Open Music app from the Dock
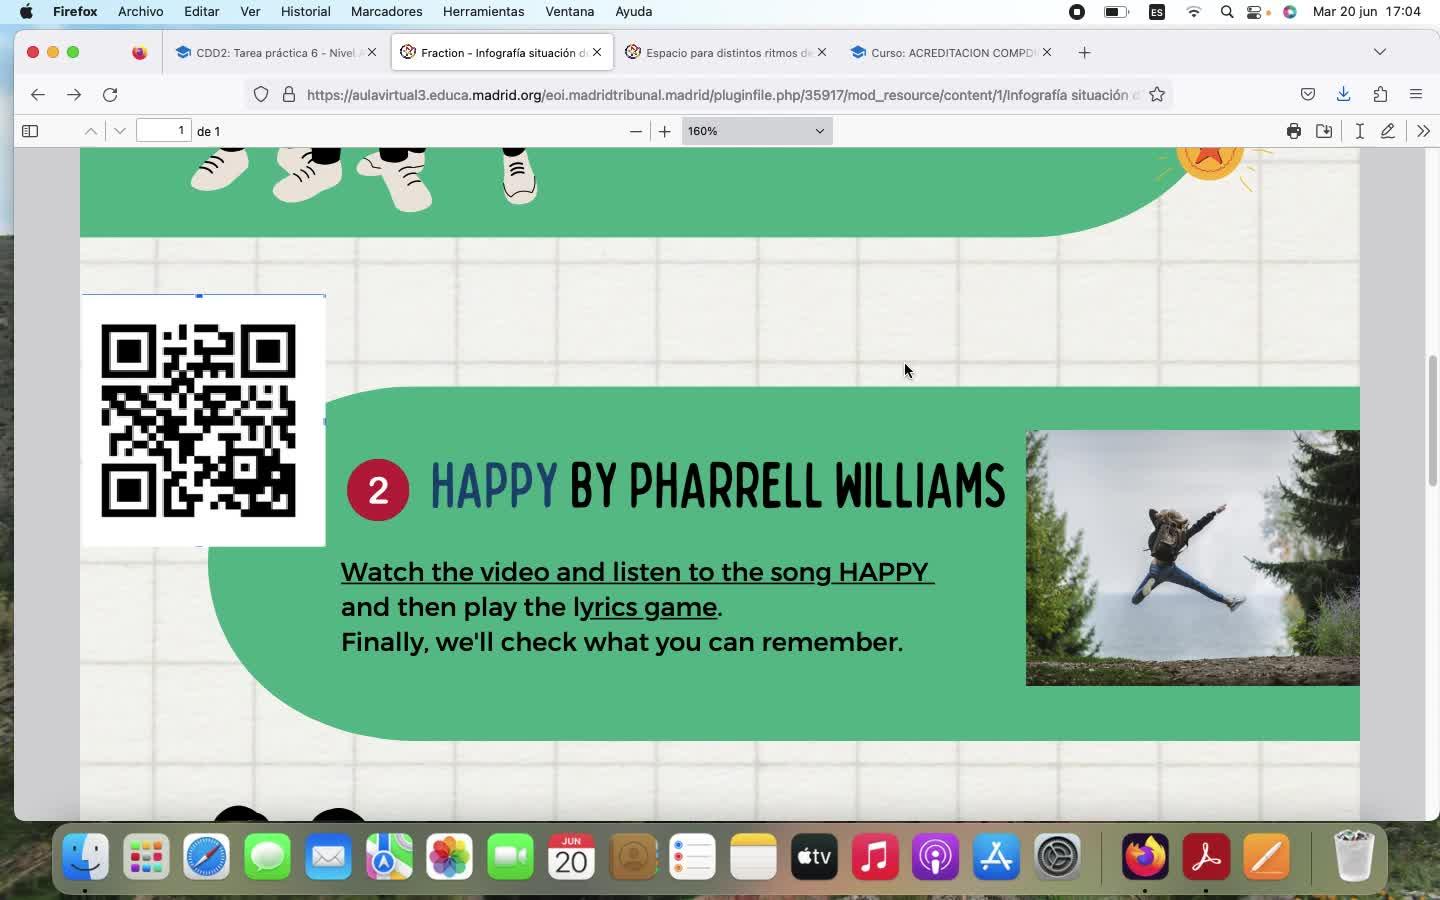1440x900 pixels. pyautogui.click(x=875, y=857)
